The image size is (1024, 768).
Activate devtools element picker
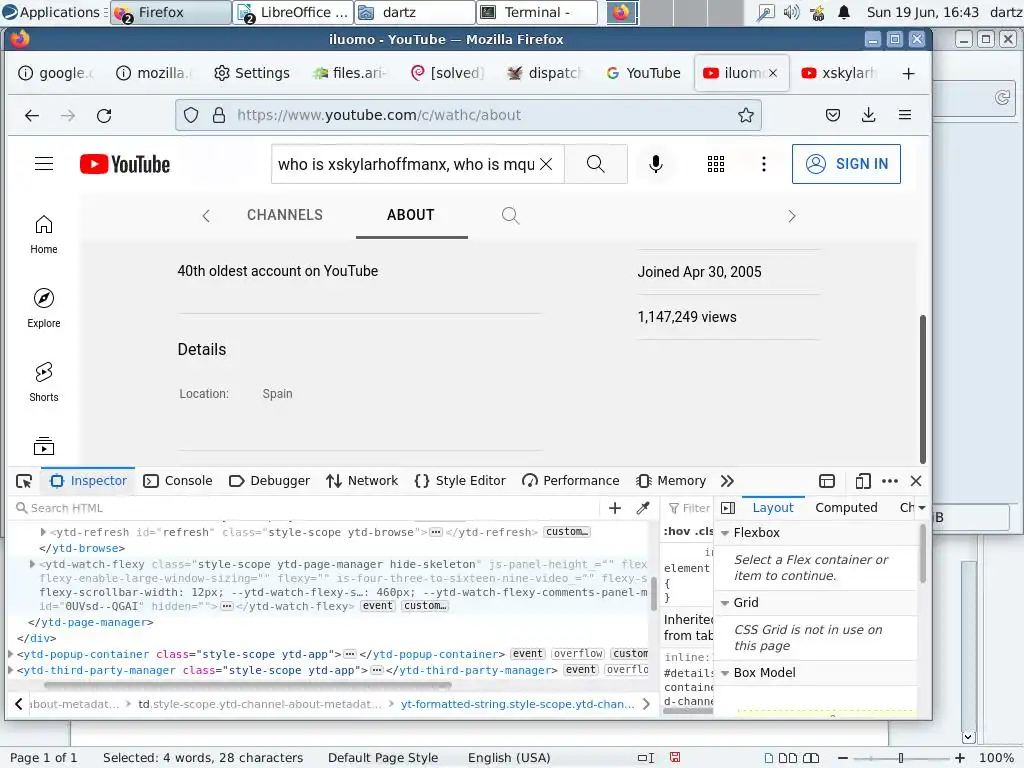click(x=24, y=481)
